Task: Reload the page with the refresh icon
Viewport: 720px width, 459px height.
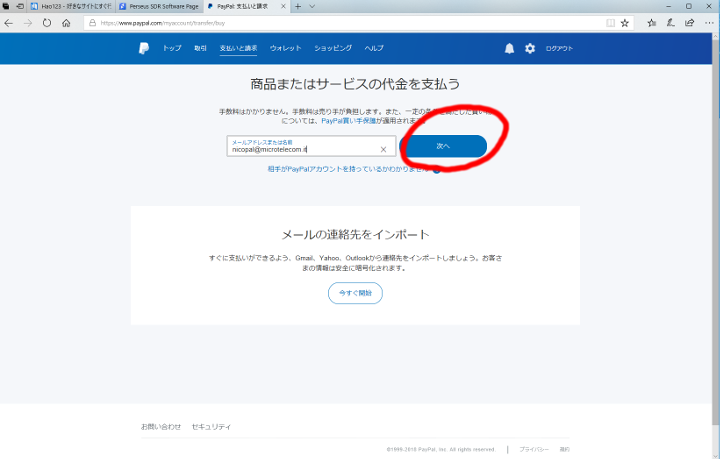Action: pos(47,23)
